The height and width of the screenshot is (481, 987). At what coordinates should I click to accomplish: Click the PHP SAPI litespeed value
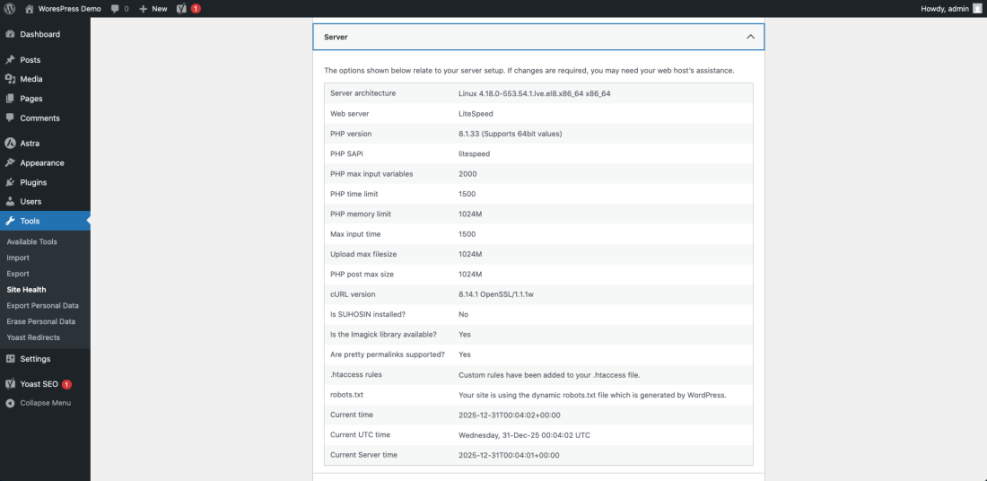(x=474, y=154)
